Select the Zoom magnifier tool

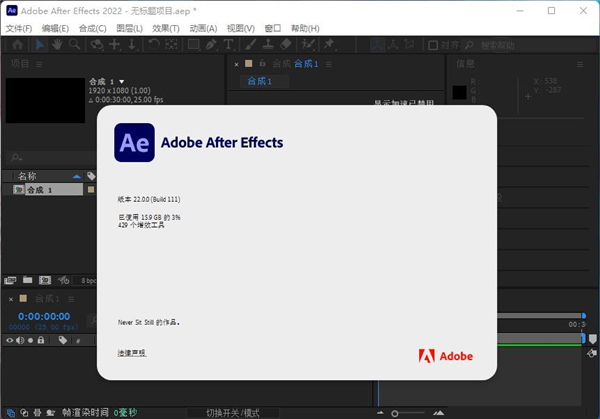pyautogui.click(x=75, y=45)
